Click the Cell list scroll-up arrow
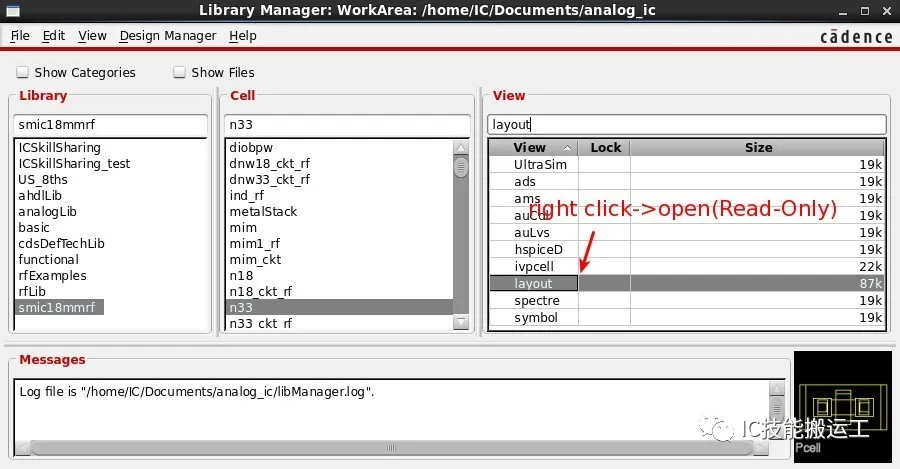 tap(461, 148)
